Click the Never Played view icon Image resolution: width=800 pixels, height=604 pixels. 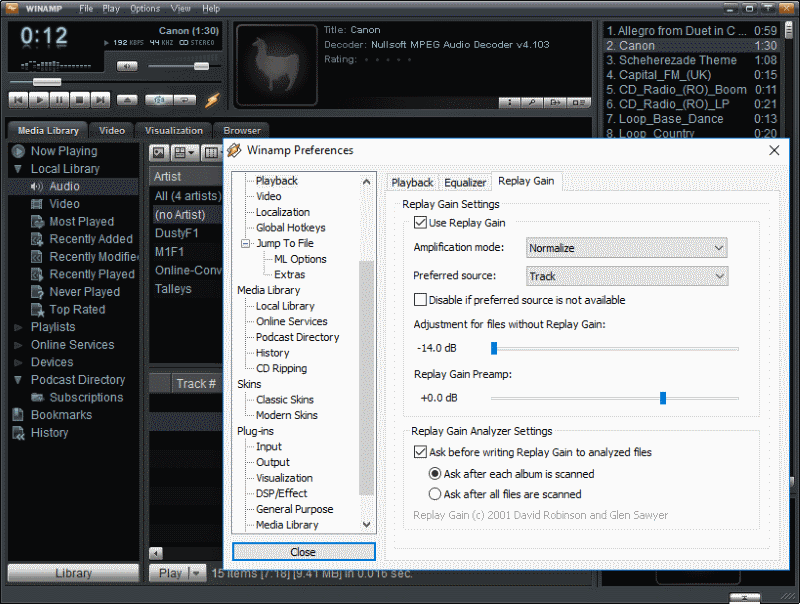(x=37, y=292)
